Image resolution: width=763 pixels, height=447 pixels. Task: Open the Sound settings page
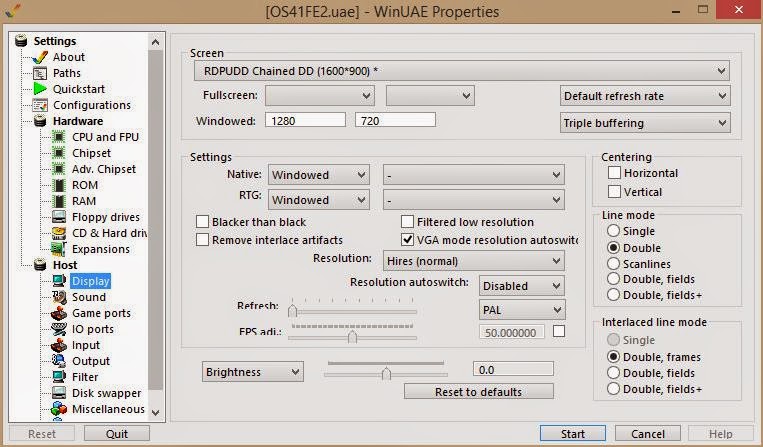(89, 297)
